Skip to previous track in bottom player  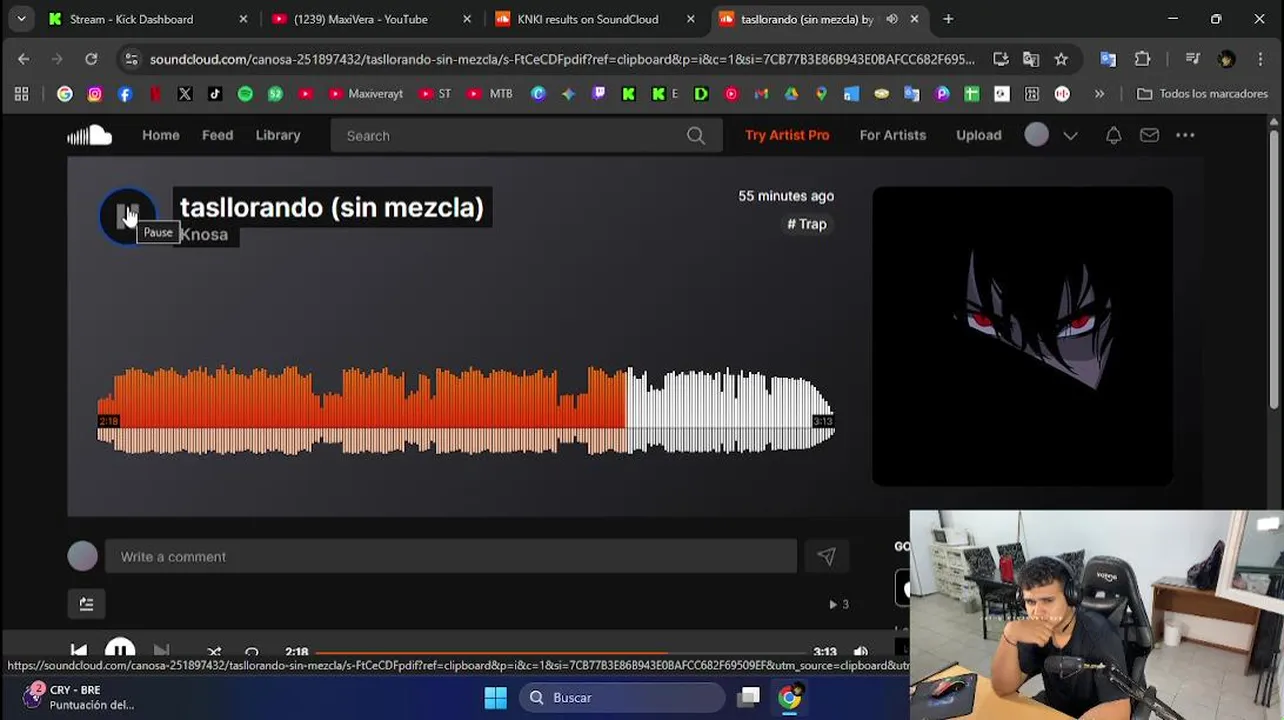click(78, 652)
